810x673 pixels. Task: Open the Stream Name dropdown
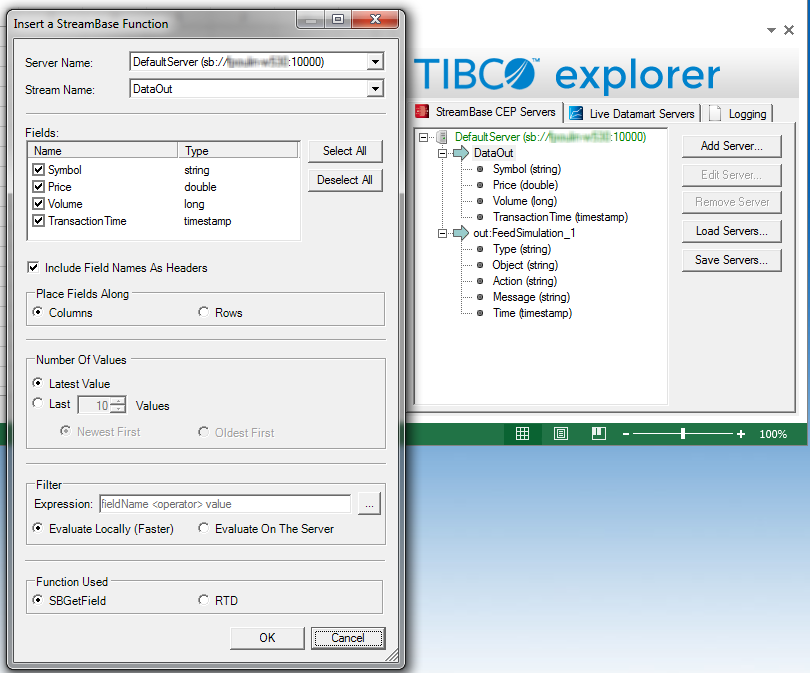pyautogui.click(x=376, y=89)
